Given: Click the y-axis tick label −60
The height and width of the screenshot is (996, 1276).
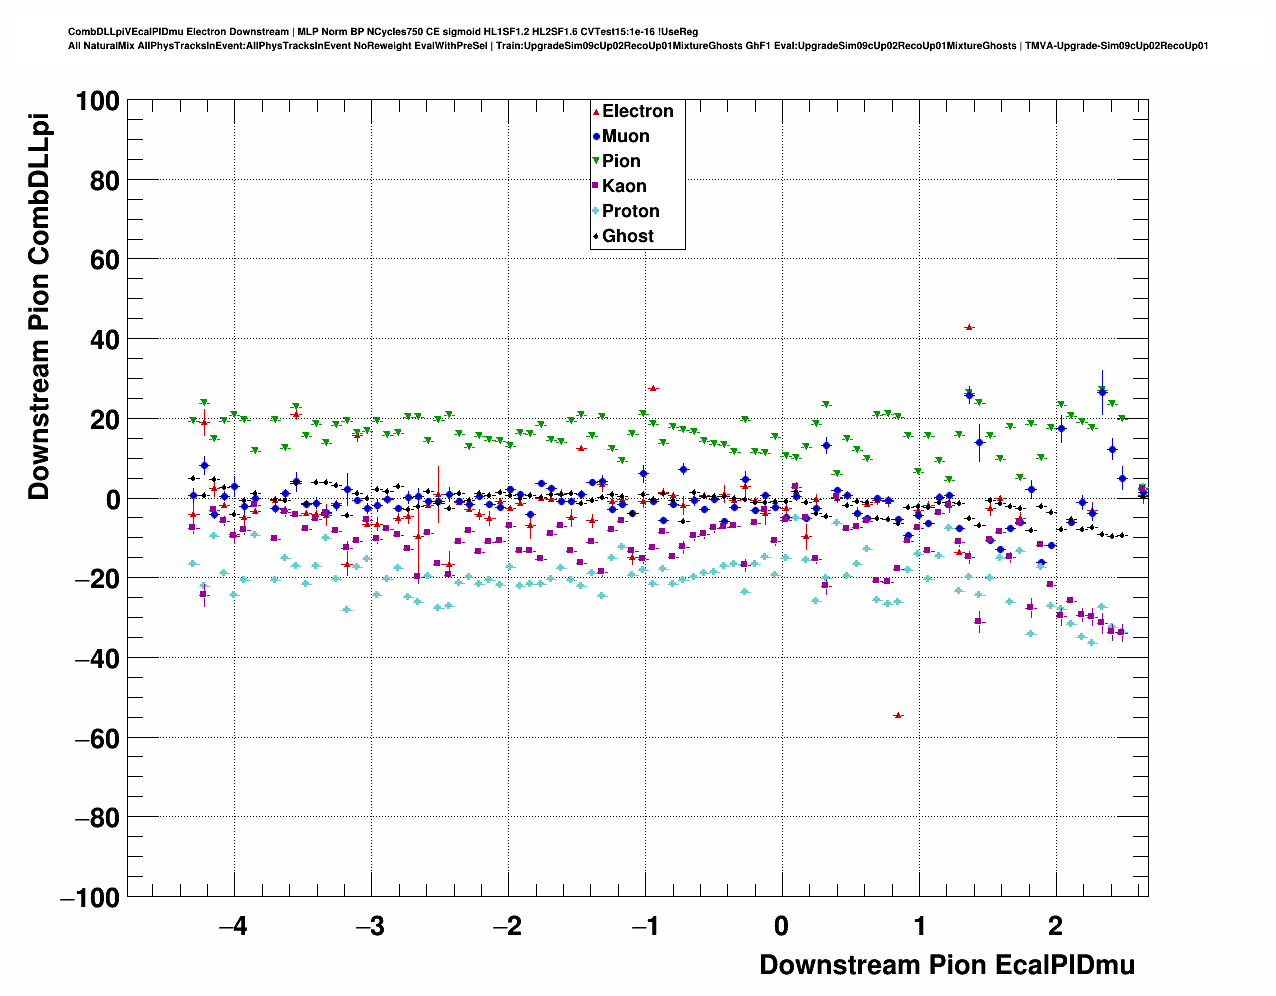Looking at the screenshot, I should tap(96, 738).
